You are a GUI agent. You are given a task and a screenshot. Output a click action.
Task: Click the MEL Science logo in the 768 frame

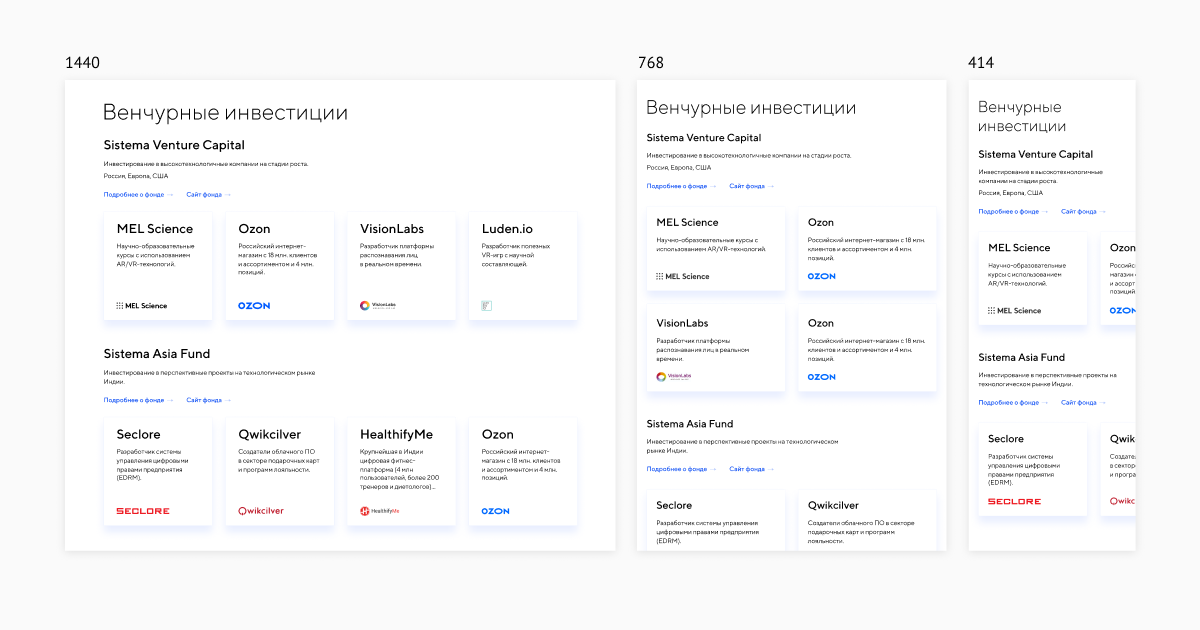coord(683,276)
